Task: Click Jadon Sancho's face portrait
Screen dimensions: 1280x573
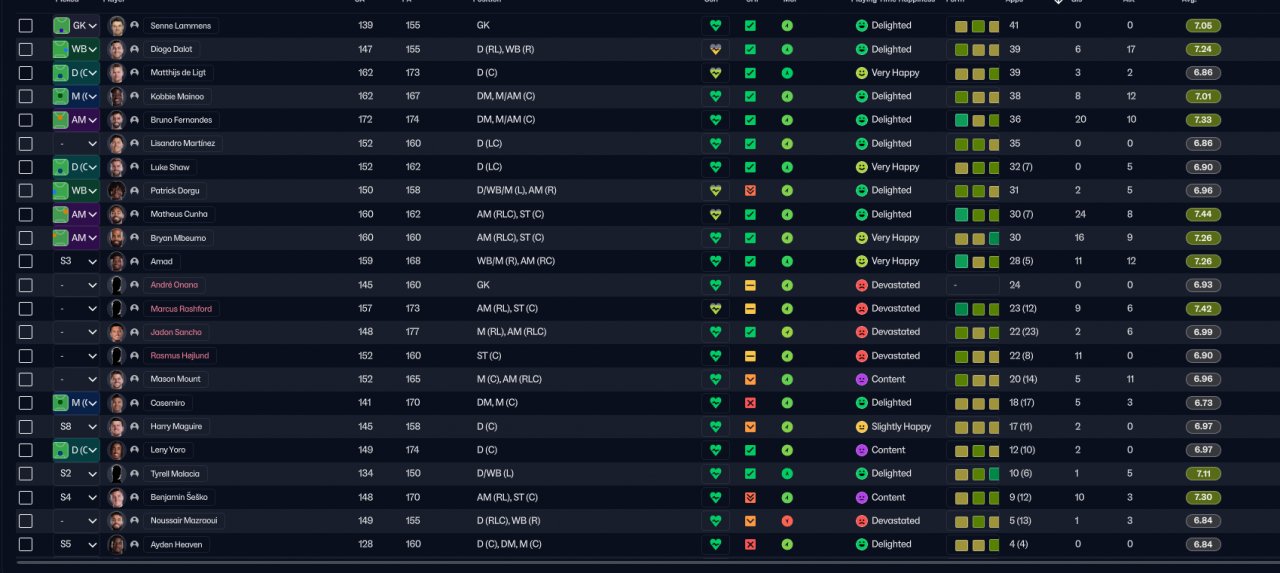Action: (x=117, y=332)
